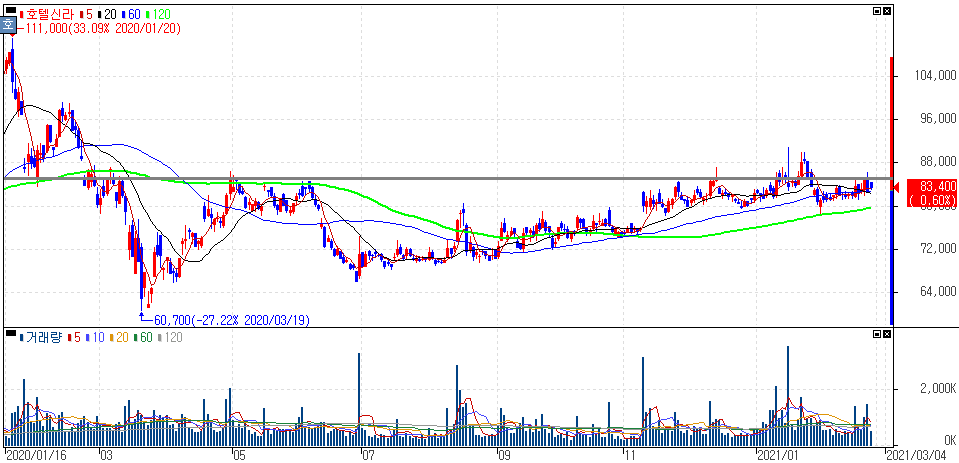Viewport: 959px width, 463px height.
Task: Select the 거래량 volume series legend
Action: [x=42, y=337]
